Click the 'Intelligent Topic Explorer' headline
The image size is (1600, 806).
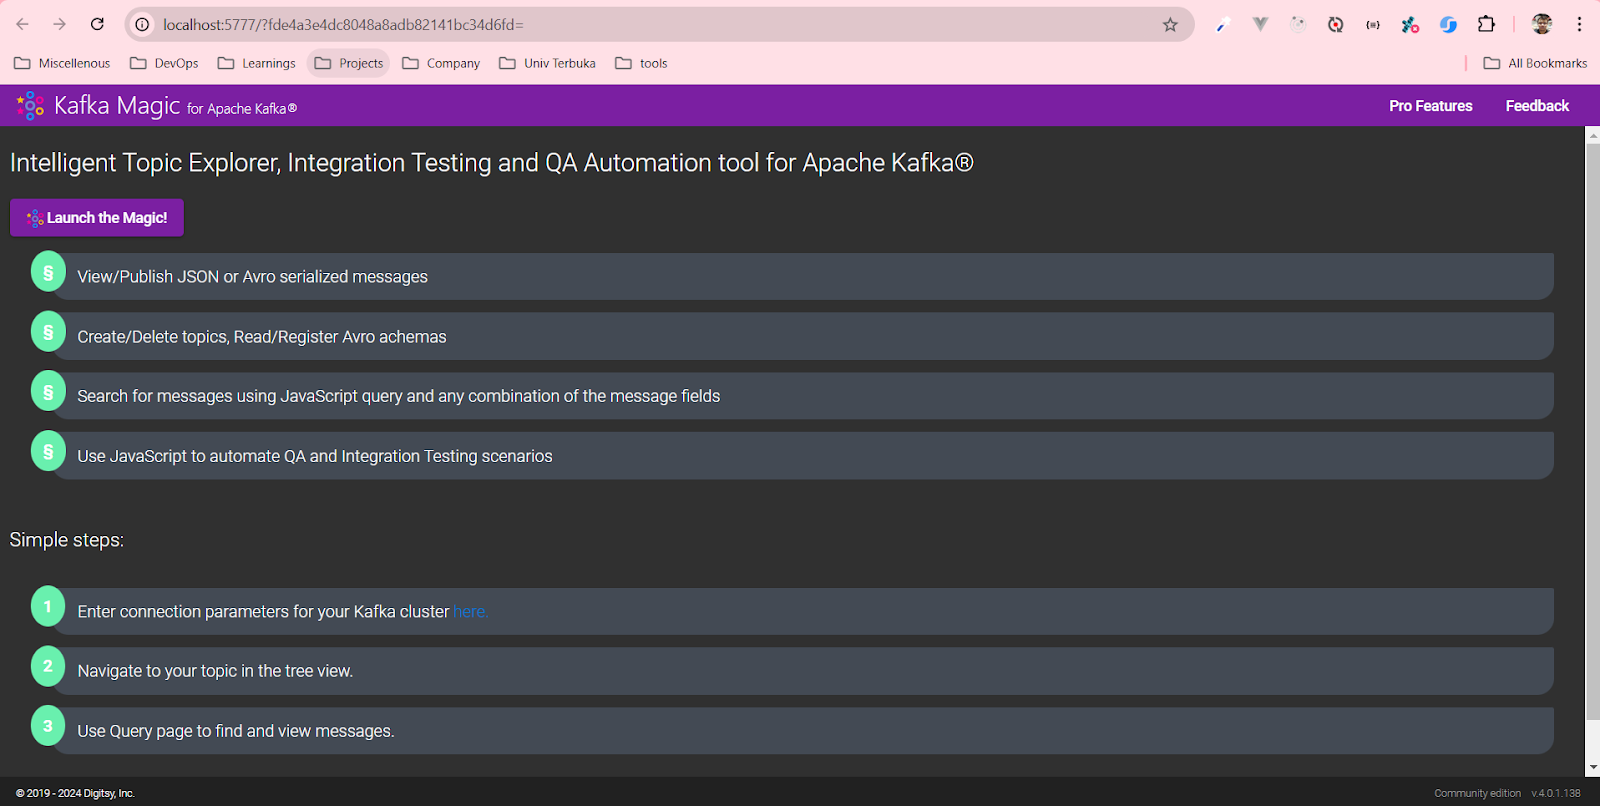click(492, 163)
